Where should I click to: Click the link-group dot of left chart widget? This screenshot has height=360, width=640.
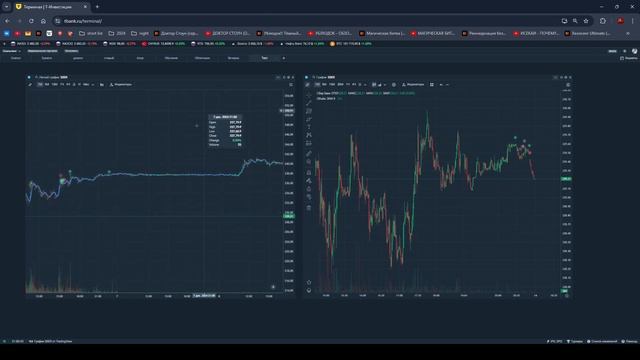pos(29,77)
